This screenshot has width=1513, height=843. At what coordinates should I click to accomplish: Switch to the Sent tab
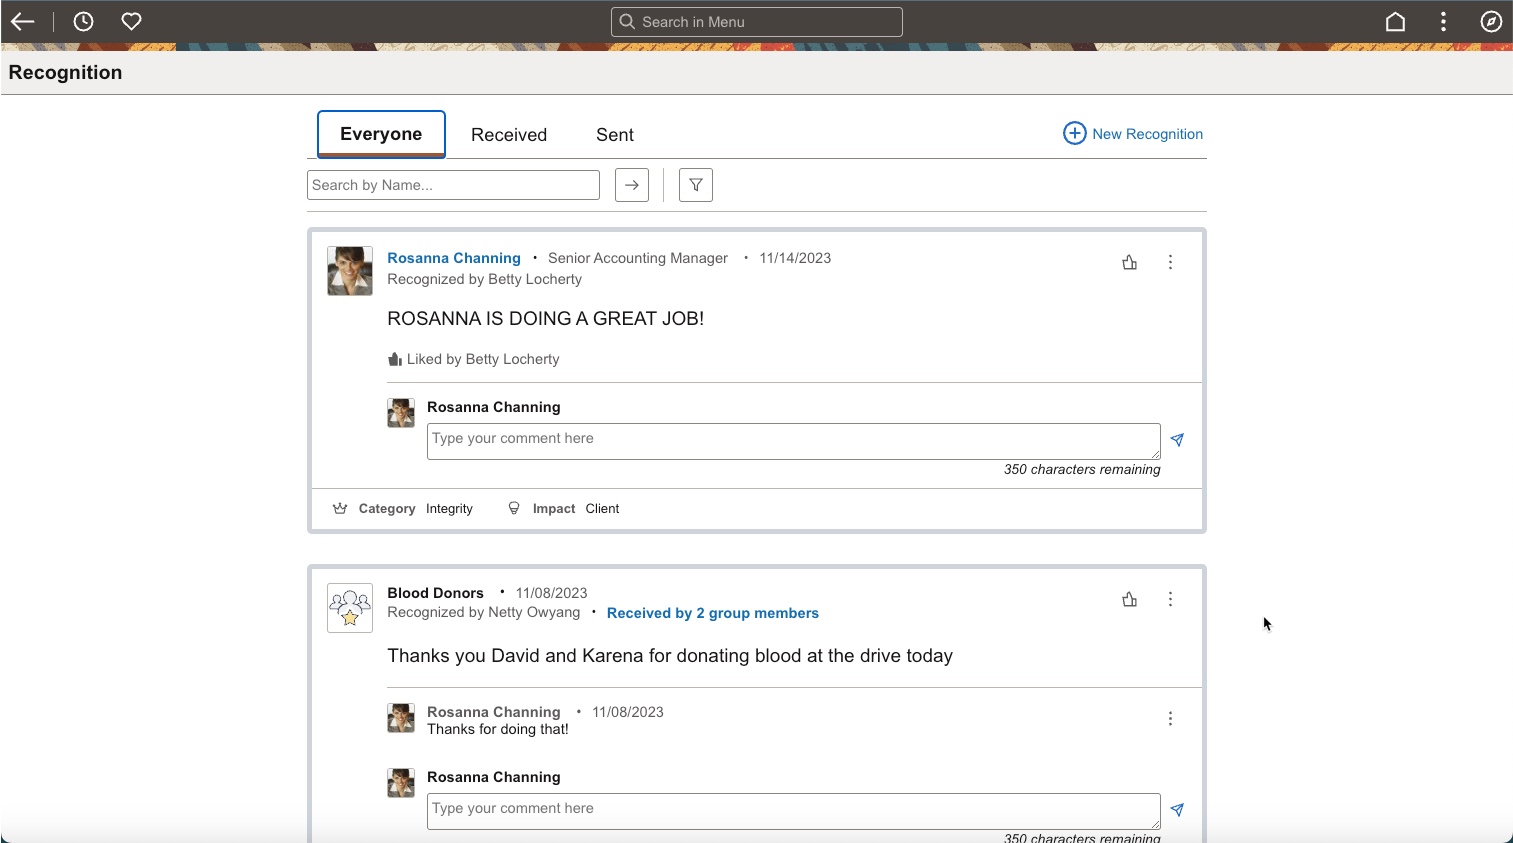(615, 135)
